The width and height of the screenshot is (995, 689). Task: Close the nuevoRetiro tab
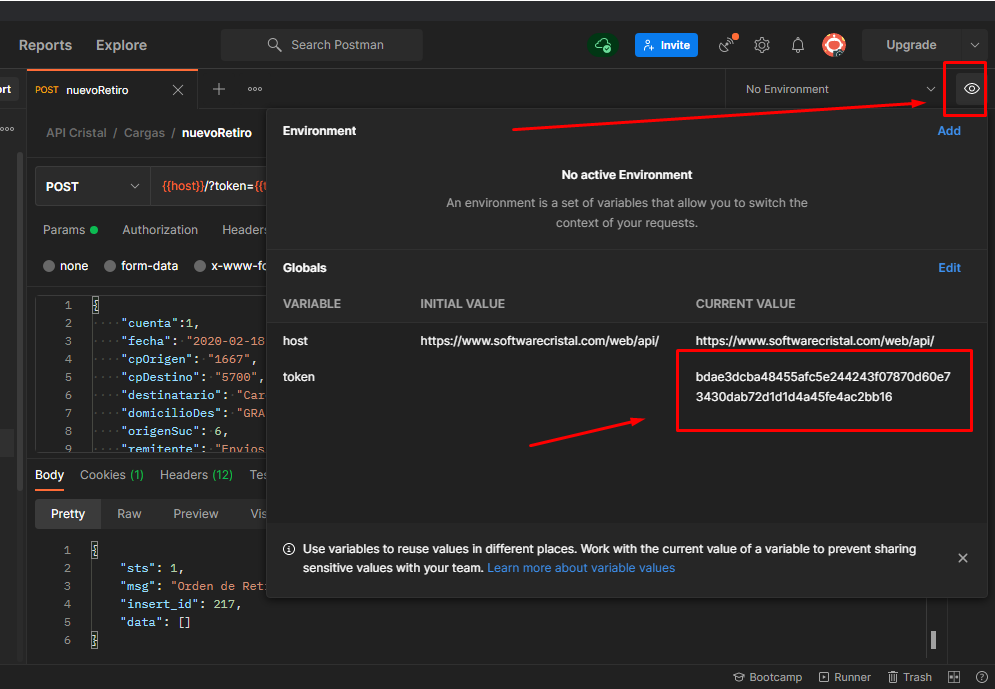pyautogui.click(x=178, y=90)
